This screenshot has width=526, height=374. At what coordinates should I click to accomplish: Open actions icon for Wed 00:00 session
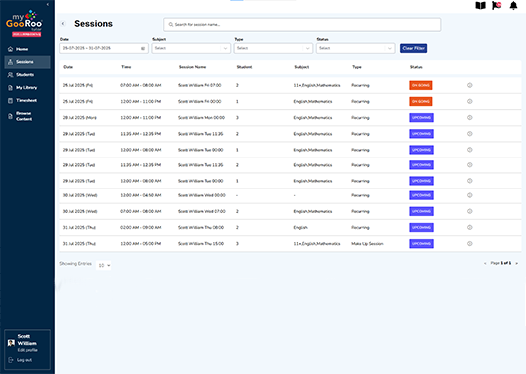coord(470,195)
